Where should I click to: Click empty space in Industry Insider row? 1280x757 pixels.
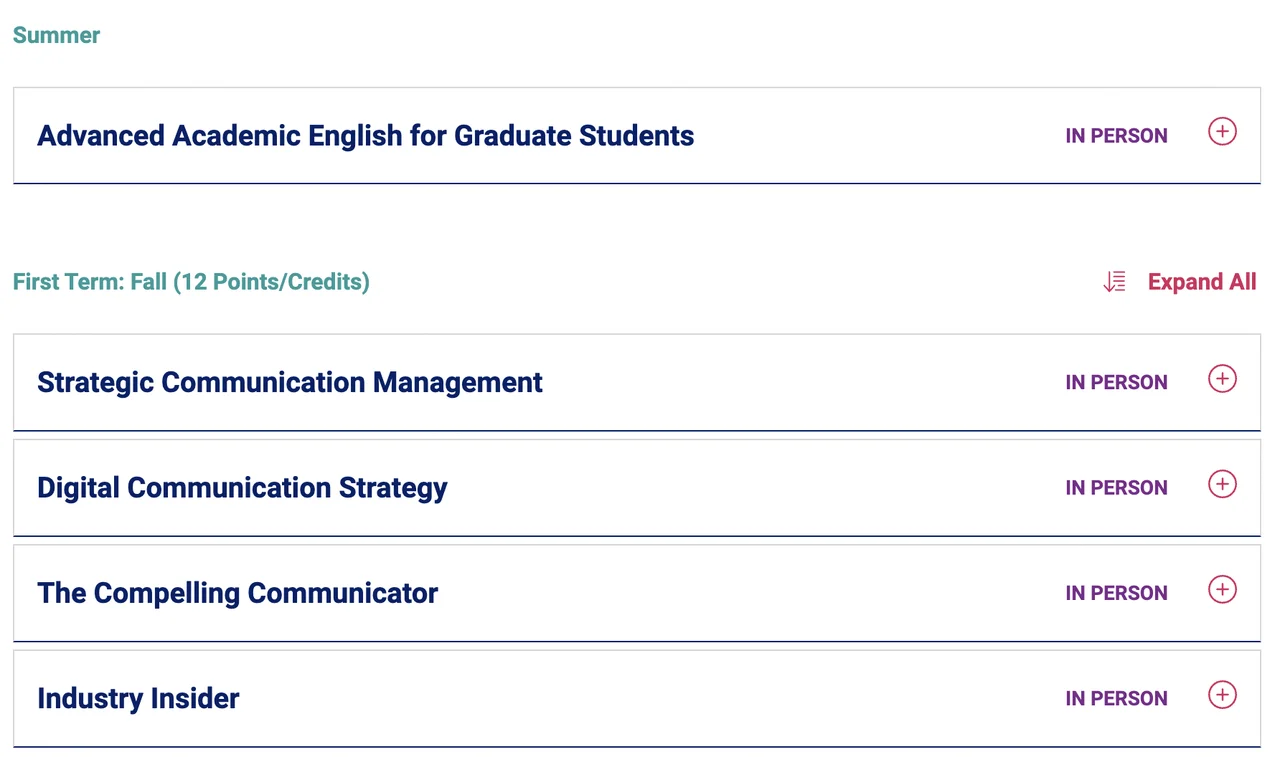click(650, 698)
